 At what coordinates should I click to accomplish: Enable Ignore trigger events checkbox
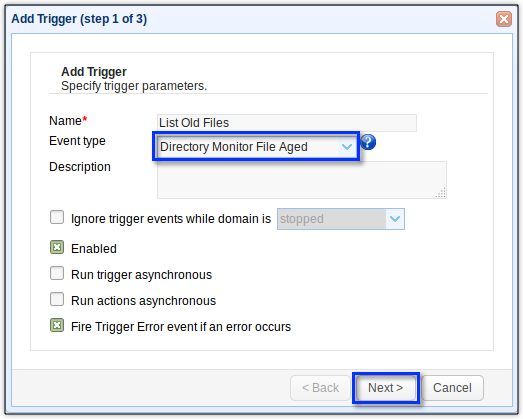click(57, 217)
